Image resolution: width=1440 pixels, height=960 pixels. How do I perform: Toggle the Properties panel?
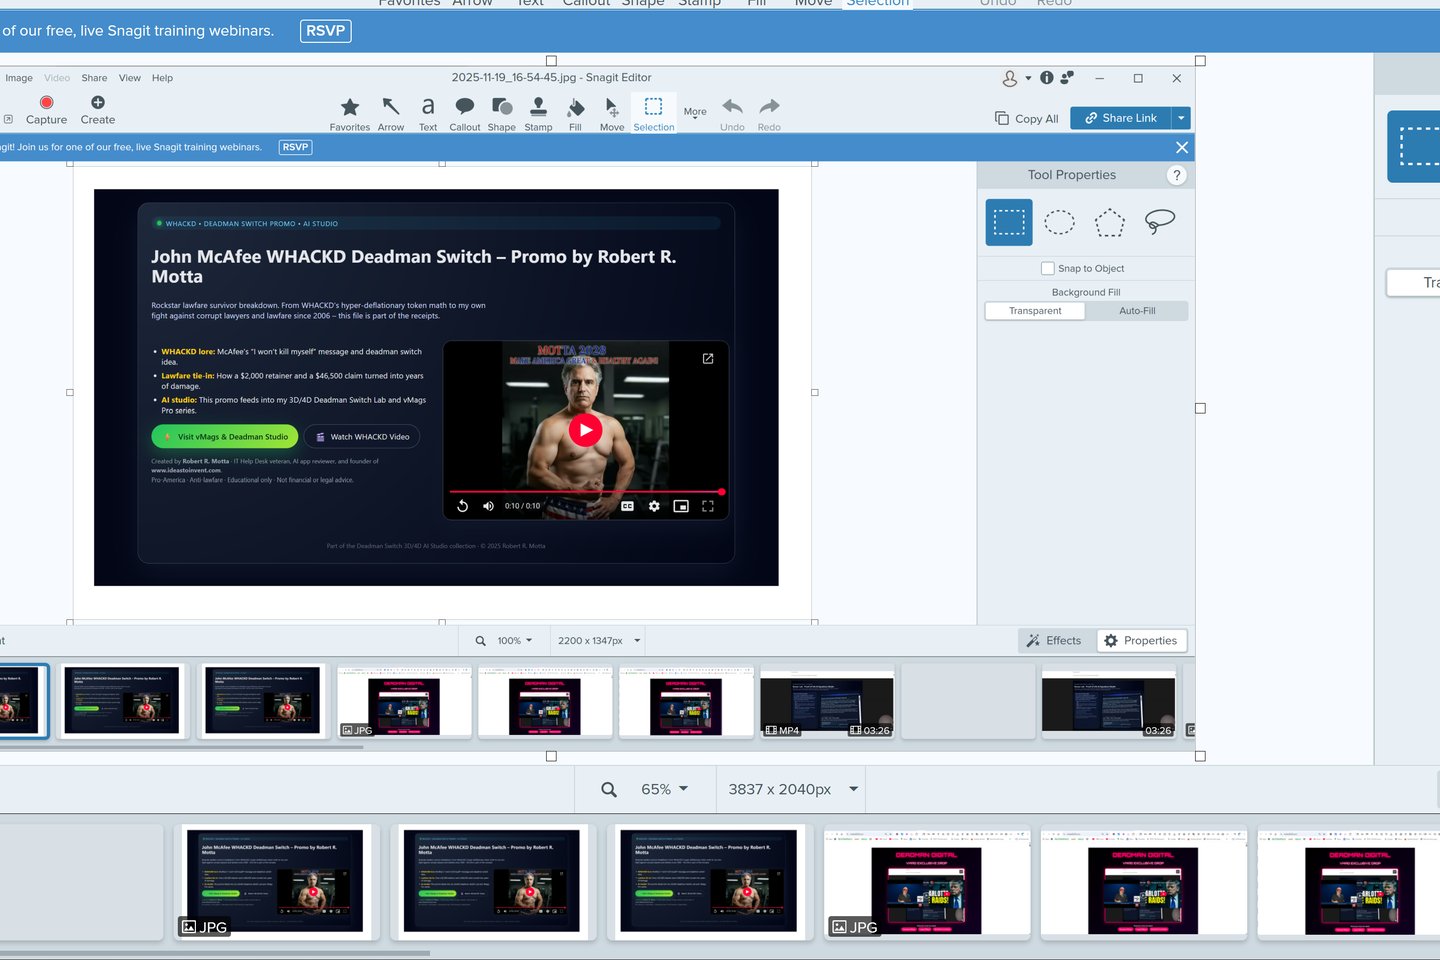tap(1141, 641)
